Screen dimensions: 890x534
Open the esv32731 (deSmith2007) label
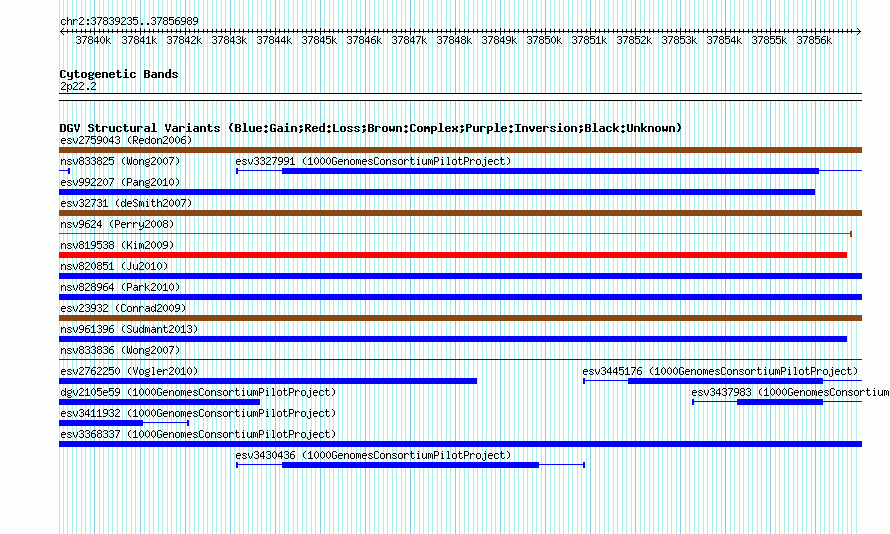pos(126,203)
